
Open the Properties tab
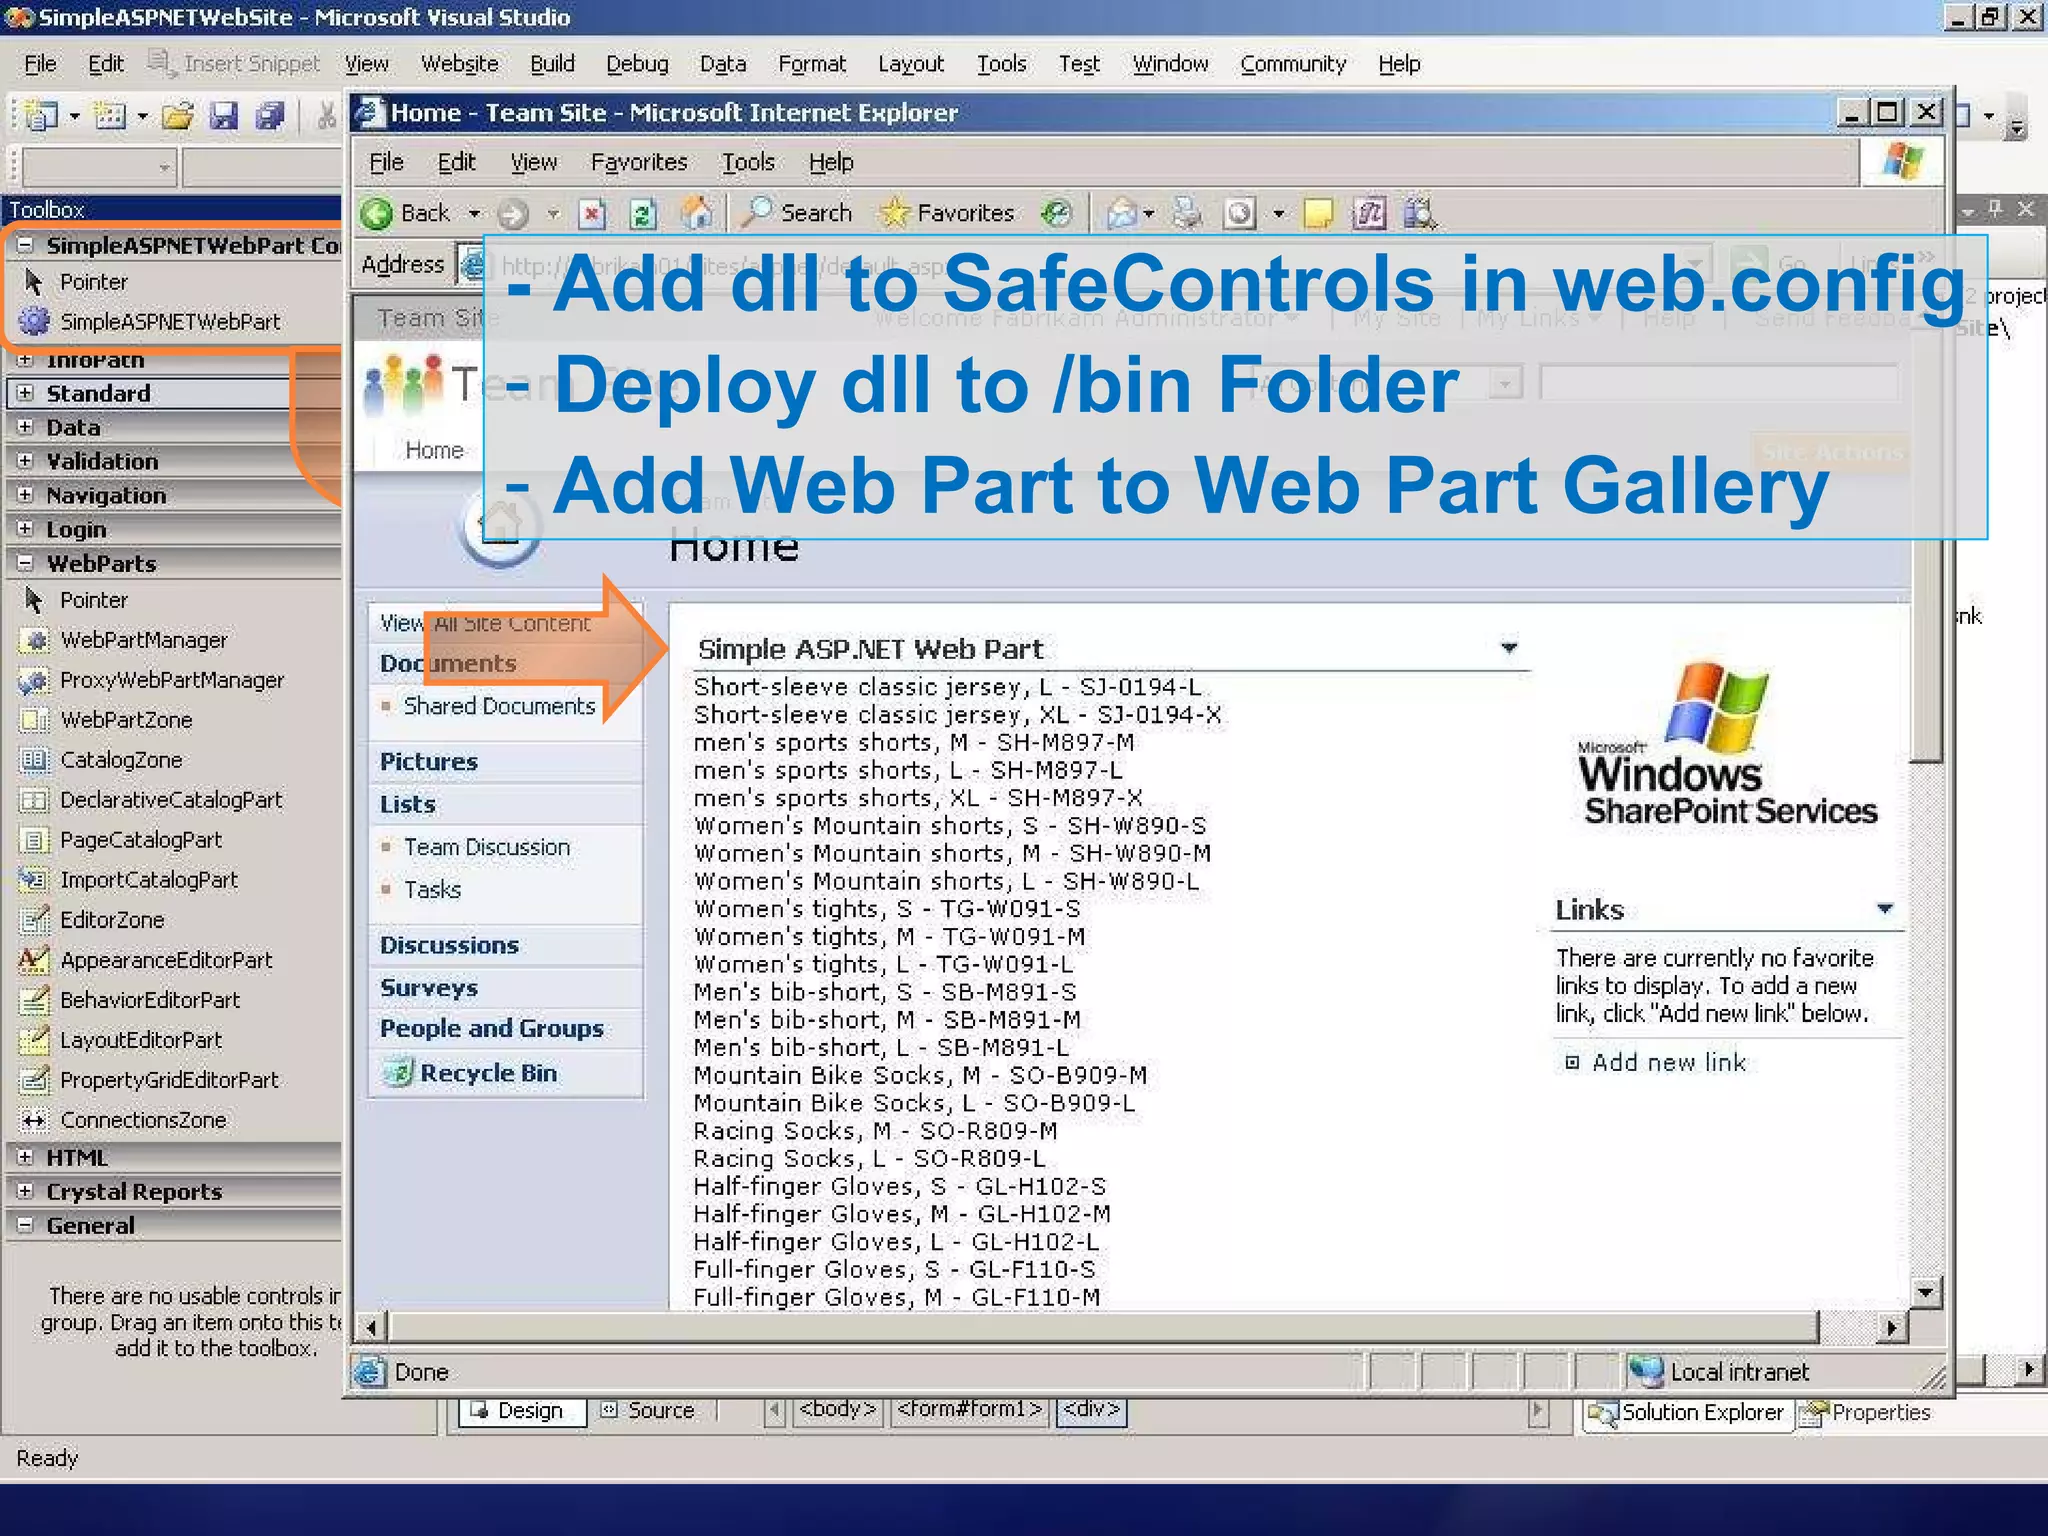[1866, 1413]
